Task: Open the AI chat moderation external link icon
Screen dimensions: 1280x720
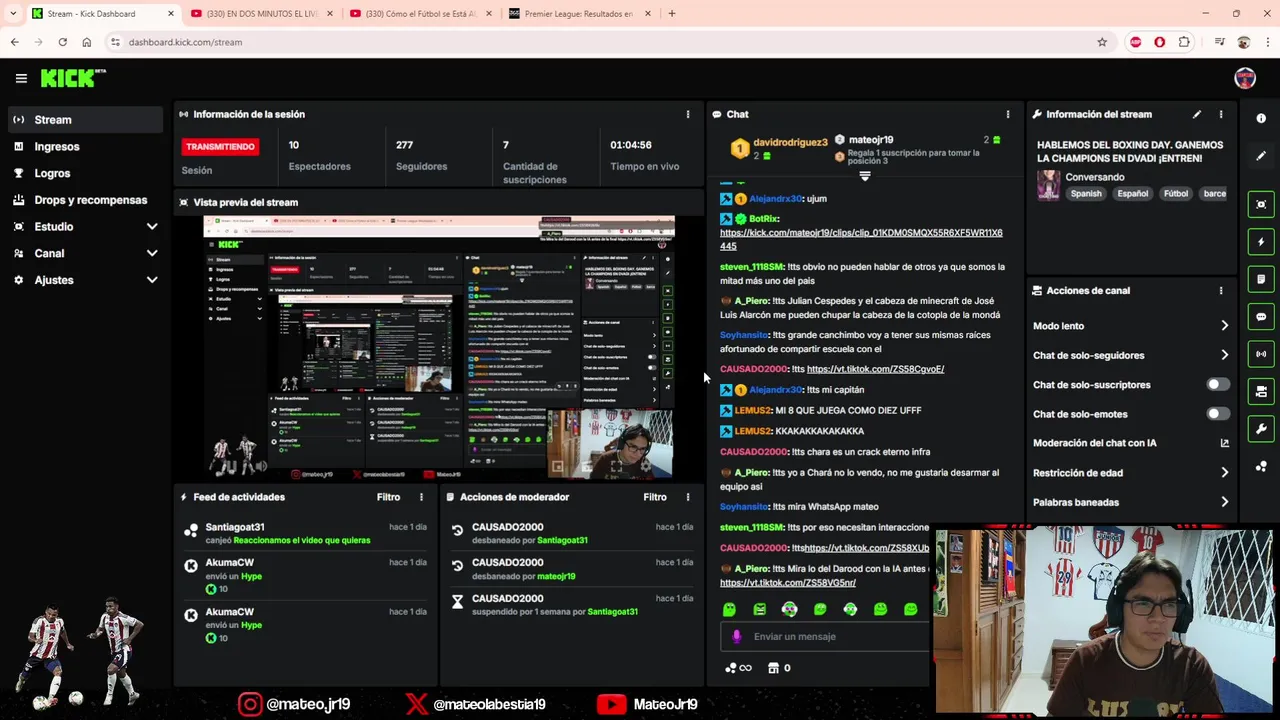Action: [1224, 443]
